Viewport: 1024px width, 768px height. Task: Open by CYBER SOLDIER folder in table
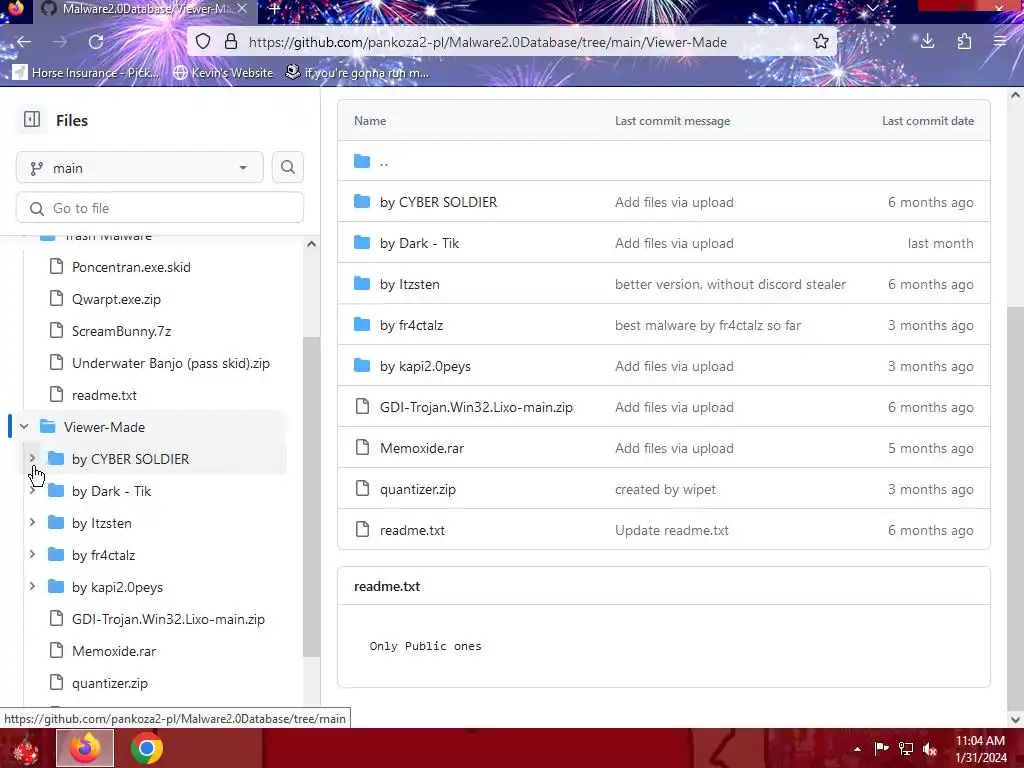pos(438,202)
